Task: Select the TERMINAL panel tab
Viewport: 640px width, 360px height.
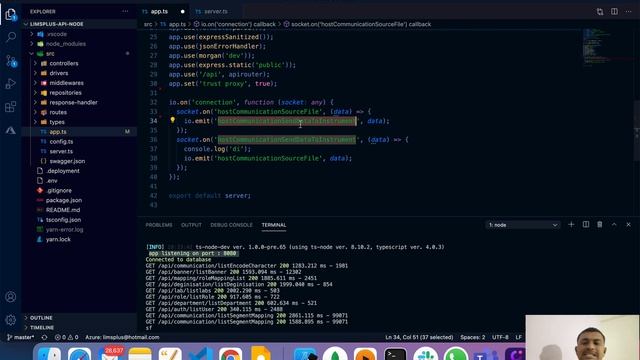Action: [273, 225]
